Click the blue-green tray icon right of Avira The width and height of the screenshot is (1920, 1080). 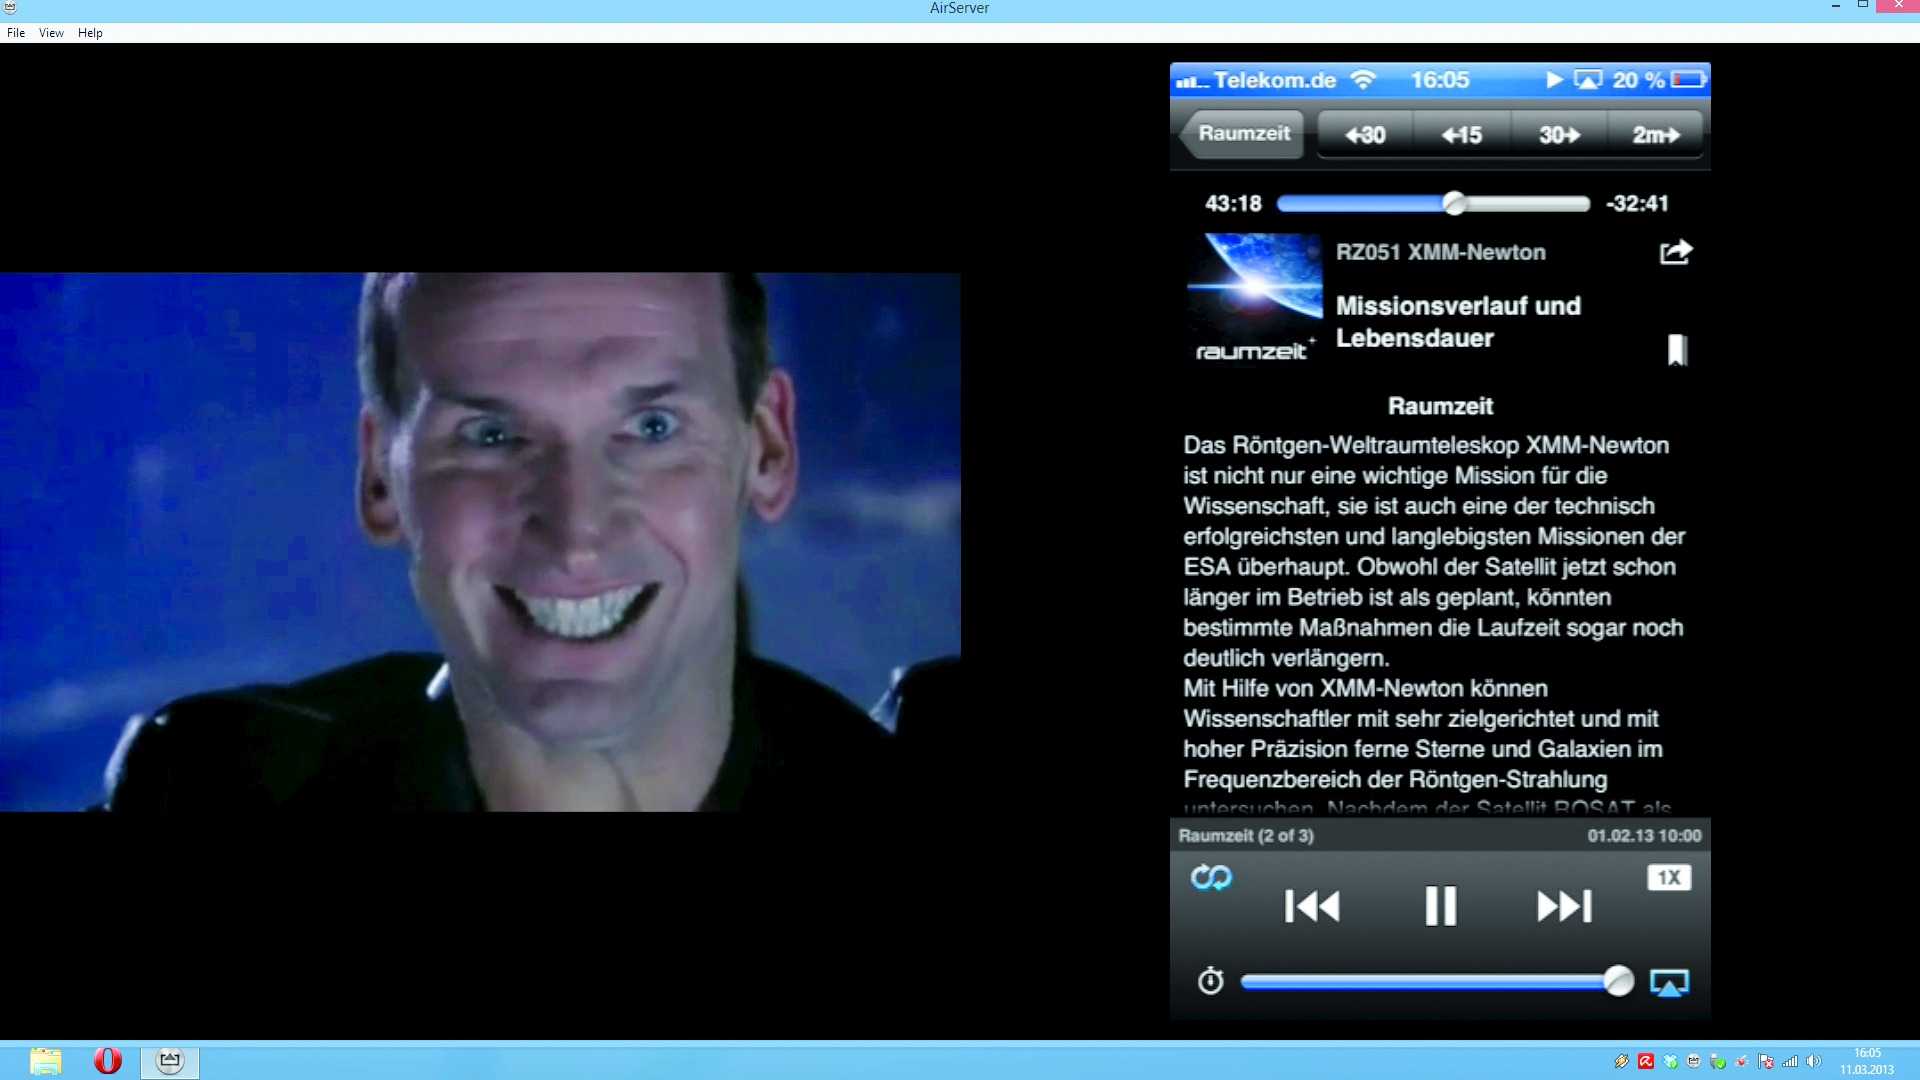click(1670, 1062)
